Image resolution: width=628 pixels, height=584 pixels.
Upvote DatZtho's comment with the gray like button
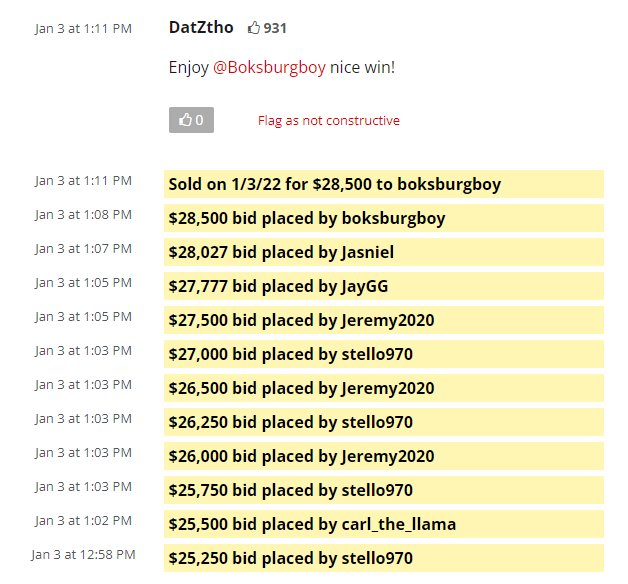tap(191, 120)
